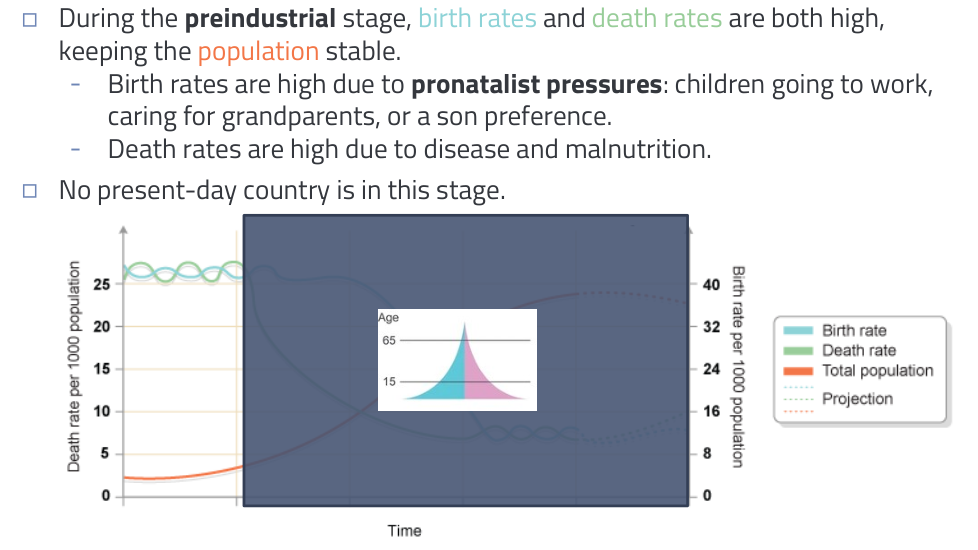Click the green "death rates" text

pos(656,19)
